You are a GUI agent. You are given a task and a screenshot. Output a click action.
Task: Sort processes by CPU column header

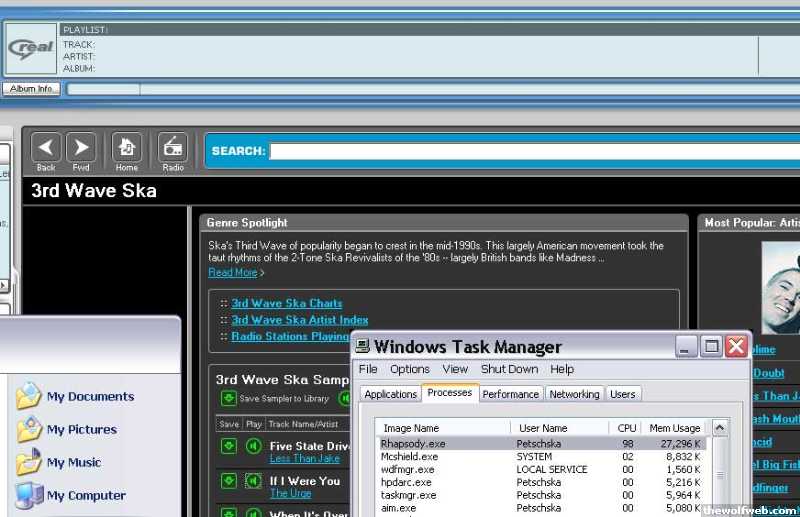pos(627,428)
